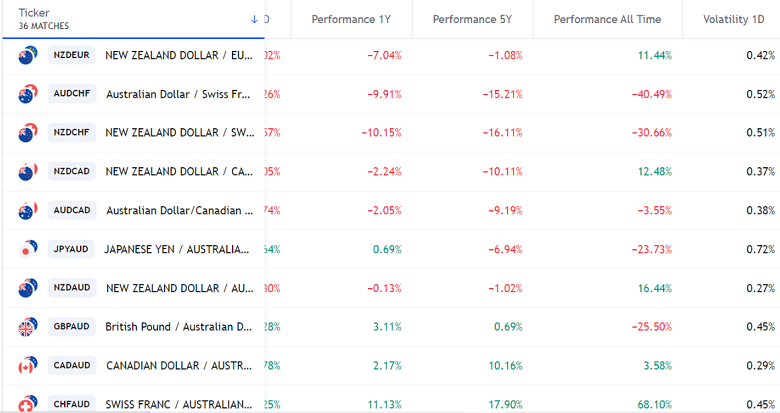Viewport: 780px width, 413px height.
Task: Open Japanese Yen / Australian Dollar link
Action: (x=178, y=249)
